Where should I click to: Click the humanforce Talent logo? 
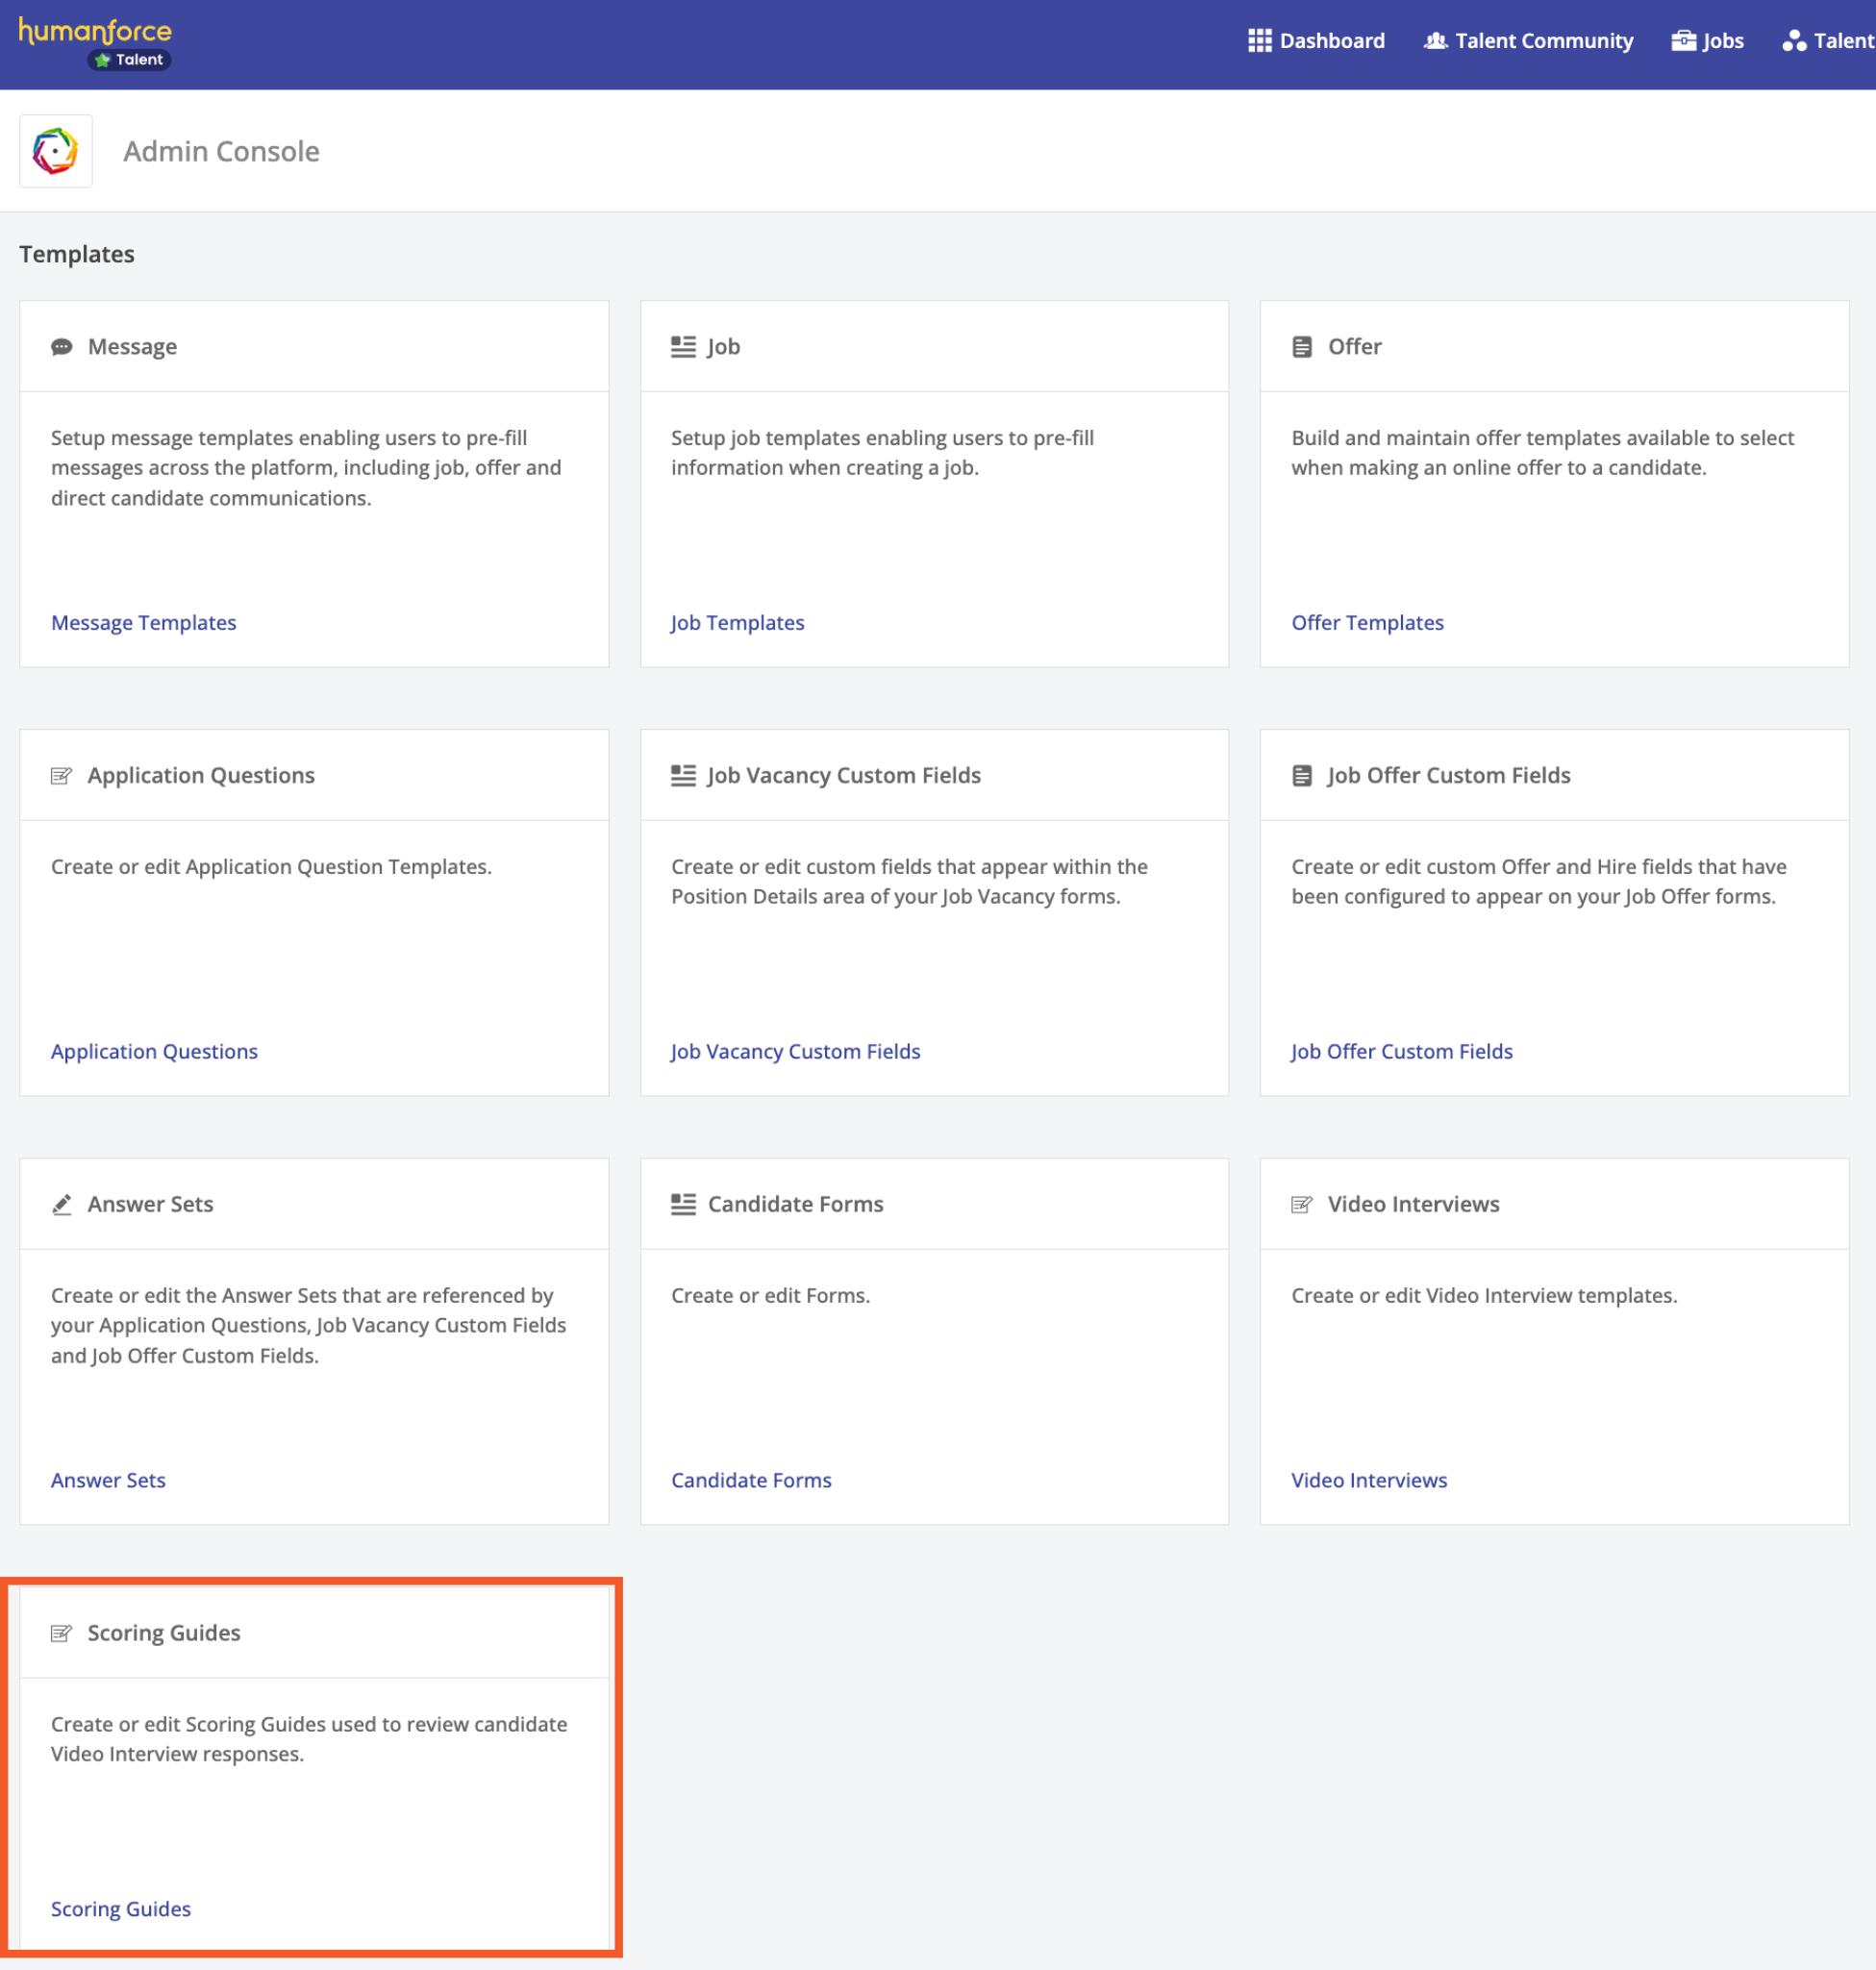point(95,44)
